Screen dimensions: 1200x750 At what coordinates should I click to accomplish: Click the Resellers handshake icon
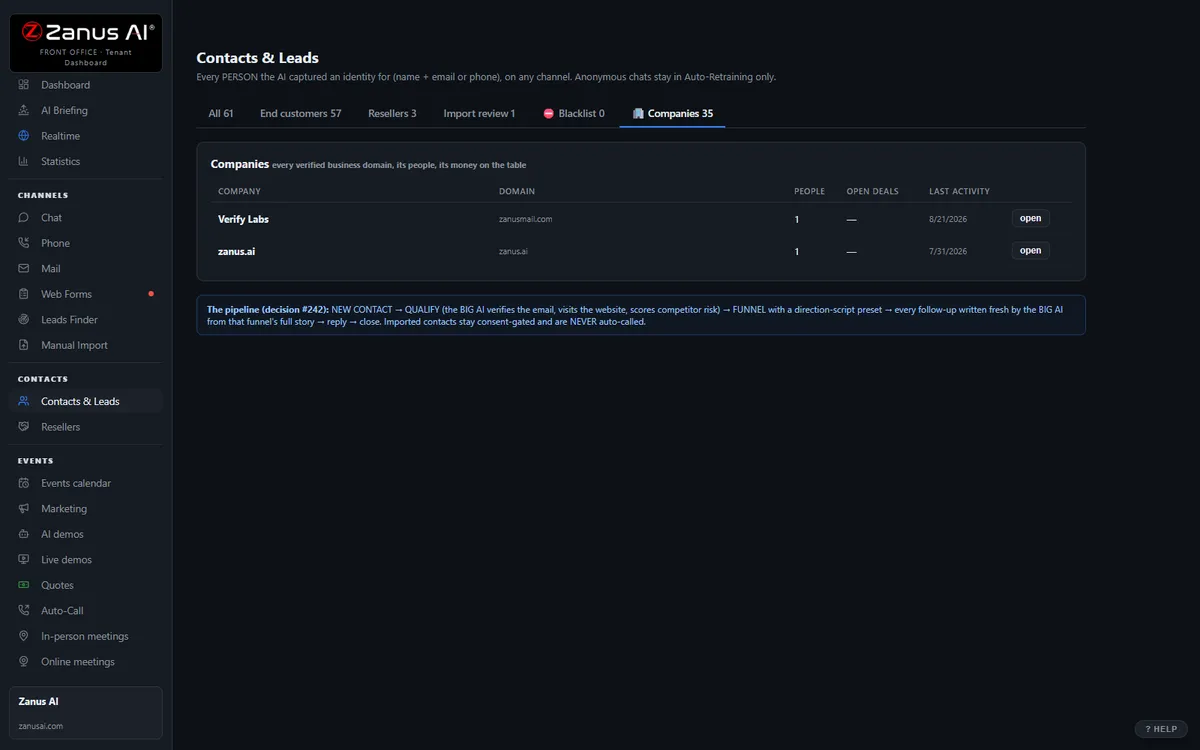[24, 427]
